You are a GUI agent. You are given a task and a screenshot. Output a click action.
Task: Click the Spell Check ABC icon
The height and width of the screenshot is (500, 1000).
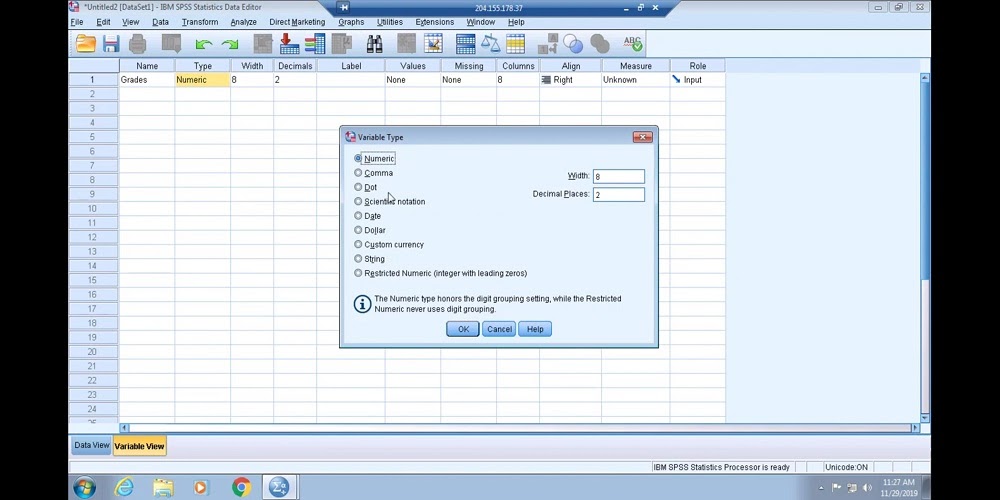[632, 44]
